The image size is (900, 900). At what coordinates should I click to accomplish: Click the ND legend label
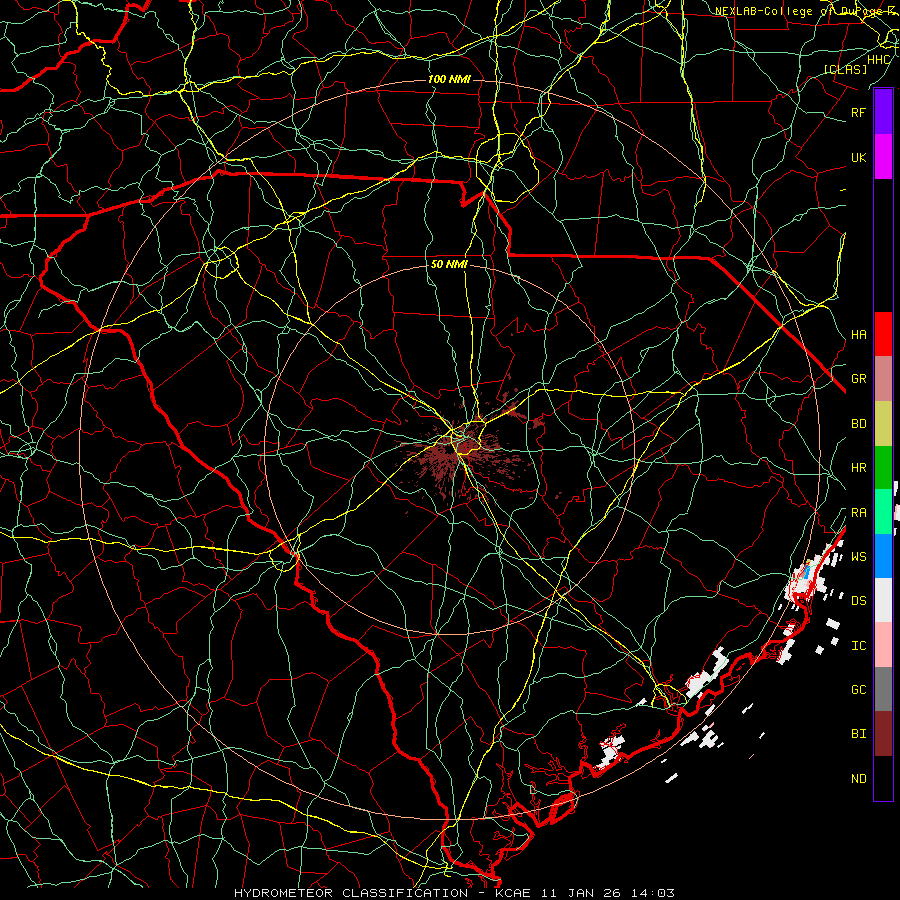858,779
